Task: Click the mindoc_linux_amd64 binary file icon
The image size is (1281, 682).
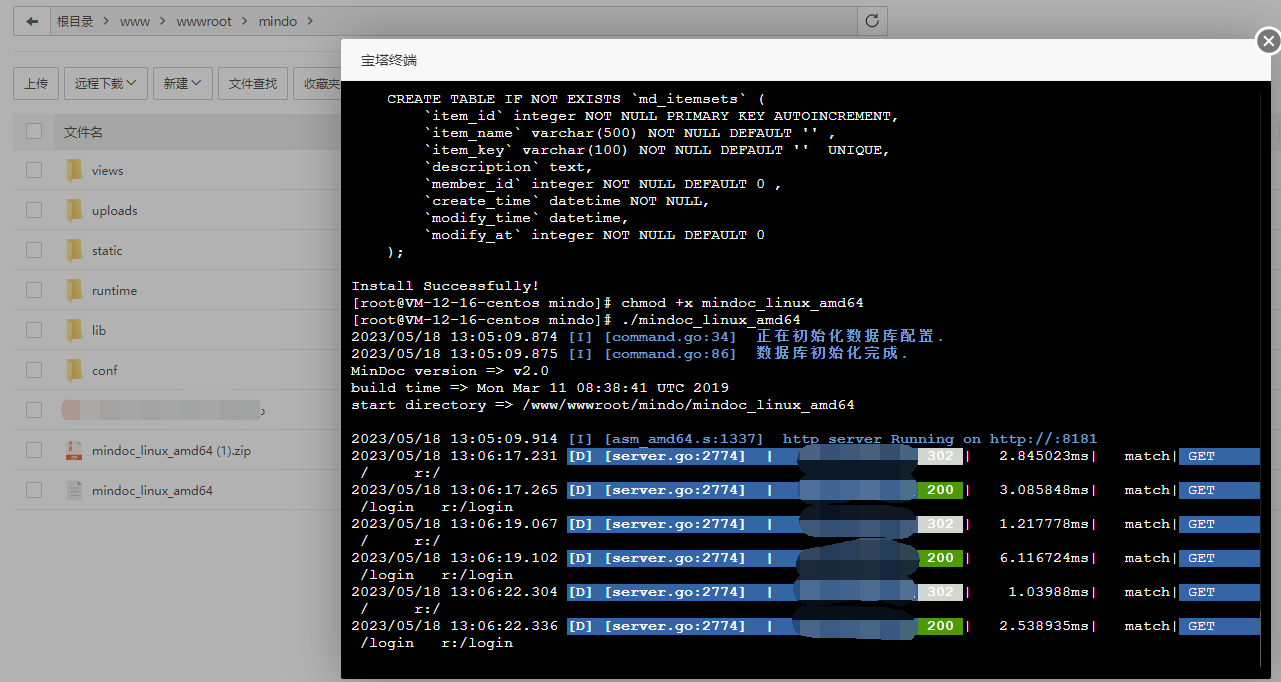Action: [x=74, y=491]
